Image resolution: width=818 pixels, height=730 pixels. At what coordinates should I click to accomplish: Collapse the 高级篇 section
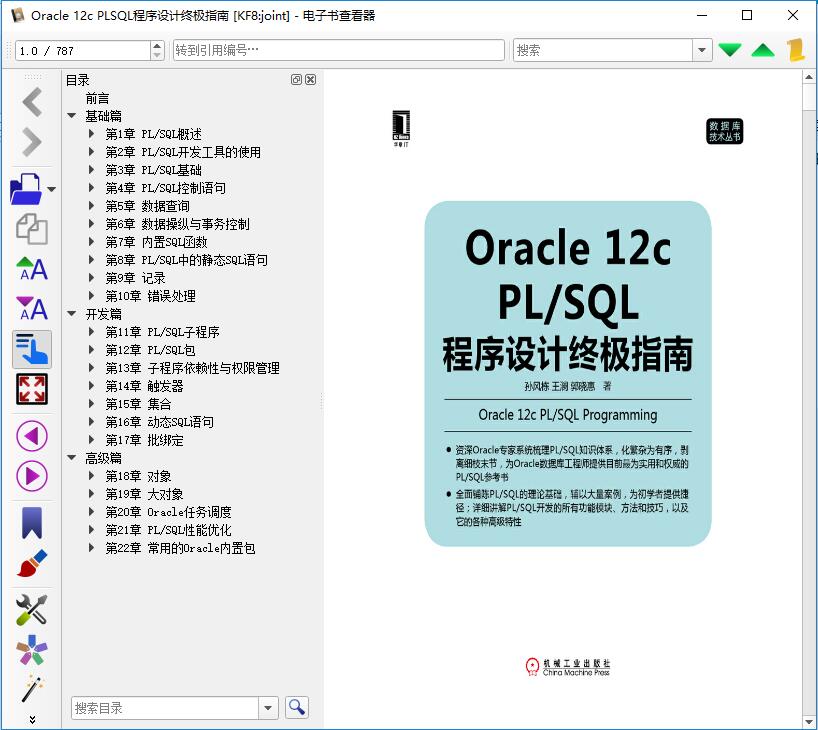(71, 458)
